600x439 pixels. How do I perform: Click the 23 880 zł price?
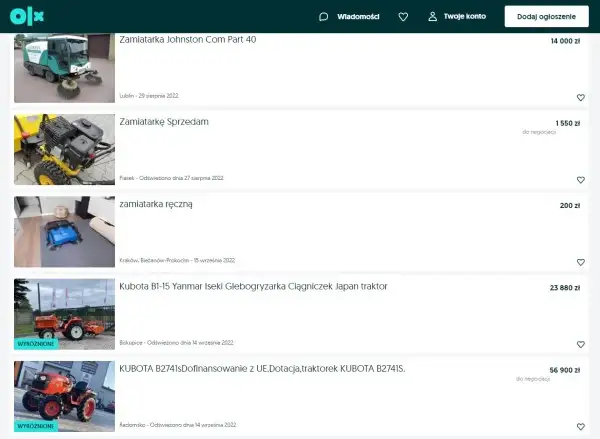tap(565, 288)
